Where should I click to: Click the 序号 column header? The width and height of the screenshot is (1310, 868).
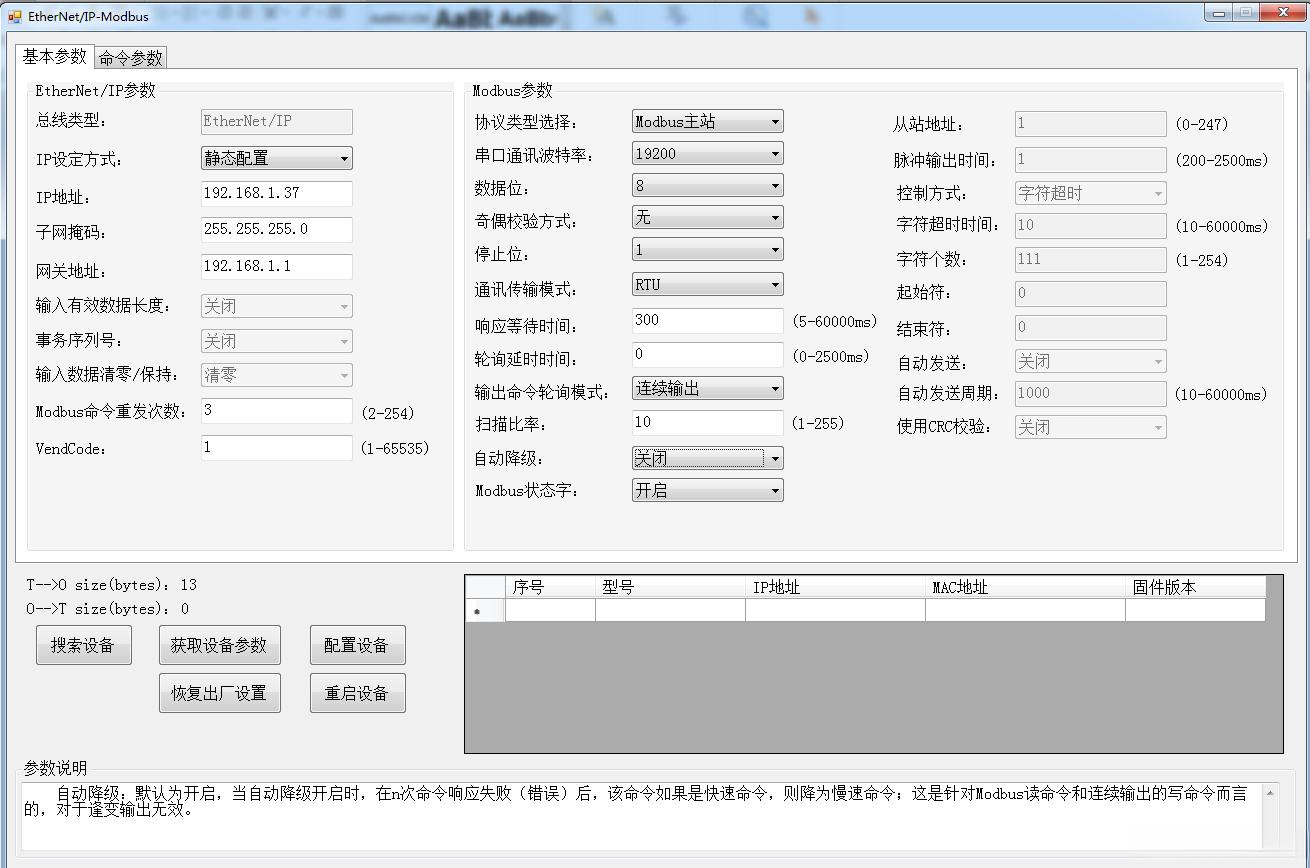pos(550,587)
